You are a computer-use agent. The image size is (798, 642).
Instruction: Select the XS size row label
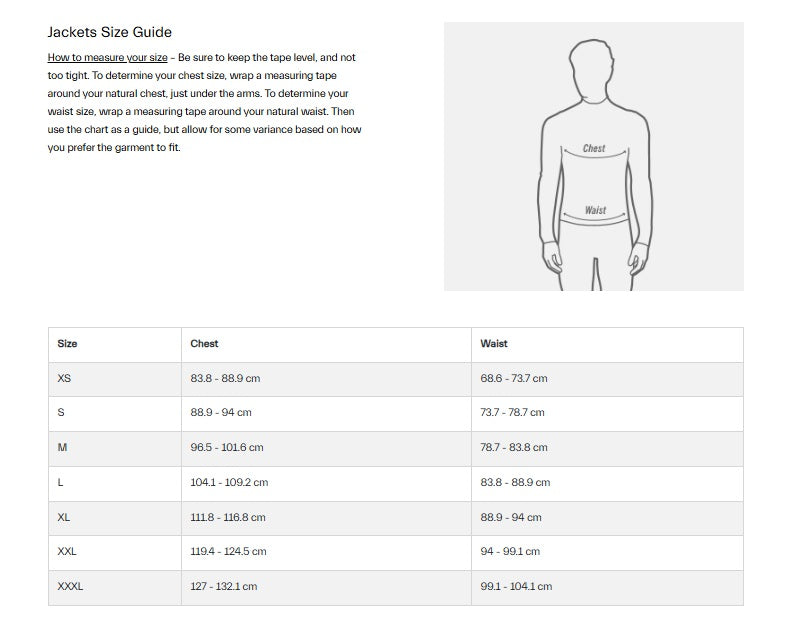coord(64,378)
